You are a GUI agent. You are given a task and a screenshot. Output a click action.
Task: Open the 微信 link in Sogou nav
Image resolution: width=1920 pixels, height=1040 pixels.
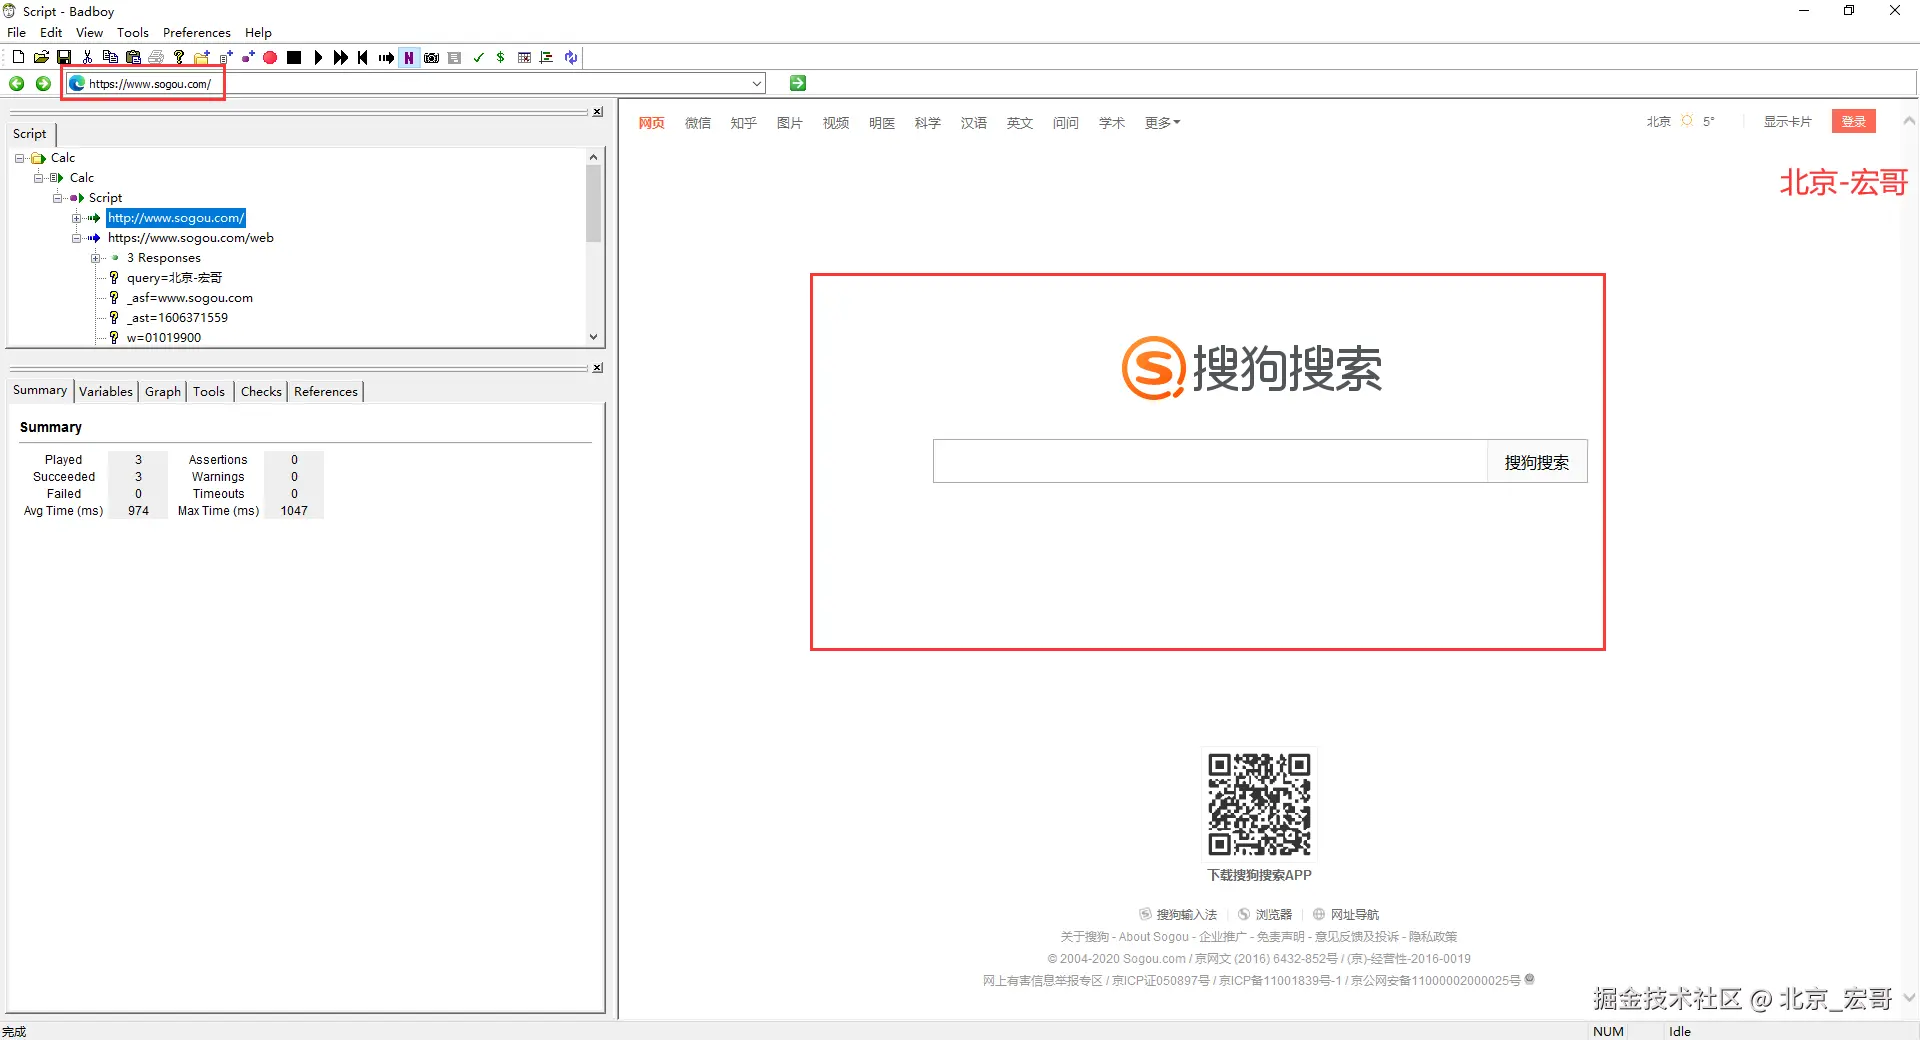pyautogui.click(x=698, y=123)
